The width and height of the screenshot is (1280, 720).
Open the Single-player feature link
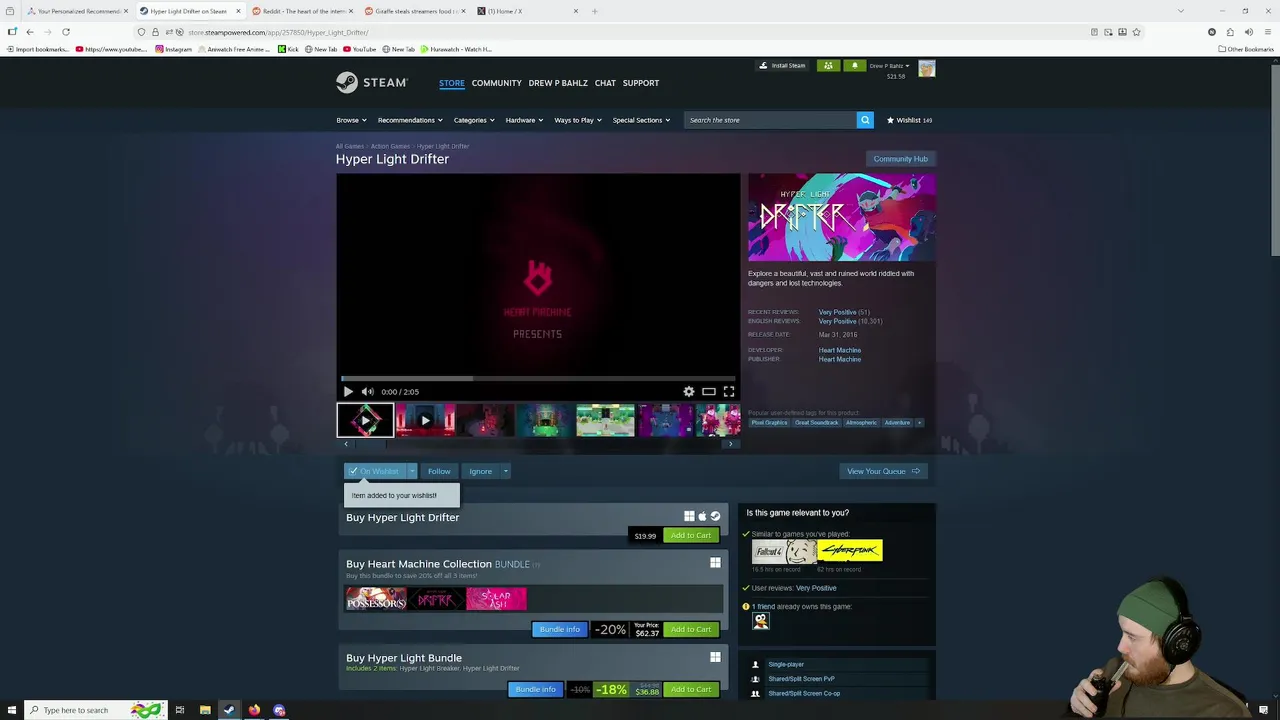pyautogui.click(x=786, y=664)
